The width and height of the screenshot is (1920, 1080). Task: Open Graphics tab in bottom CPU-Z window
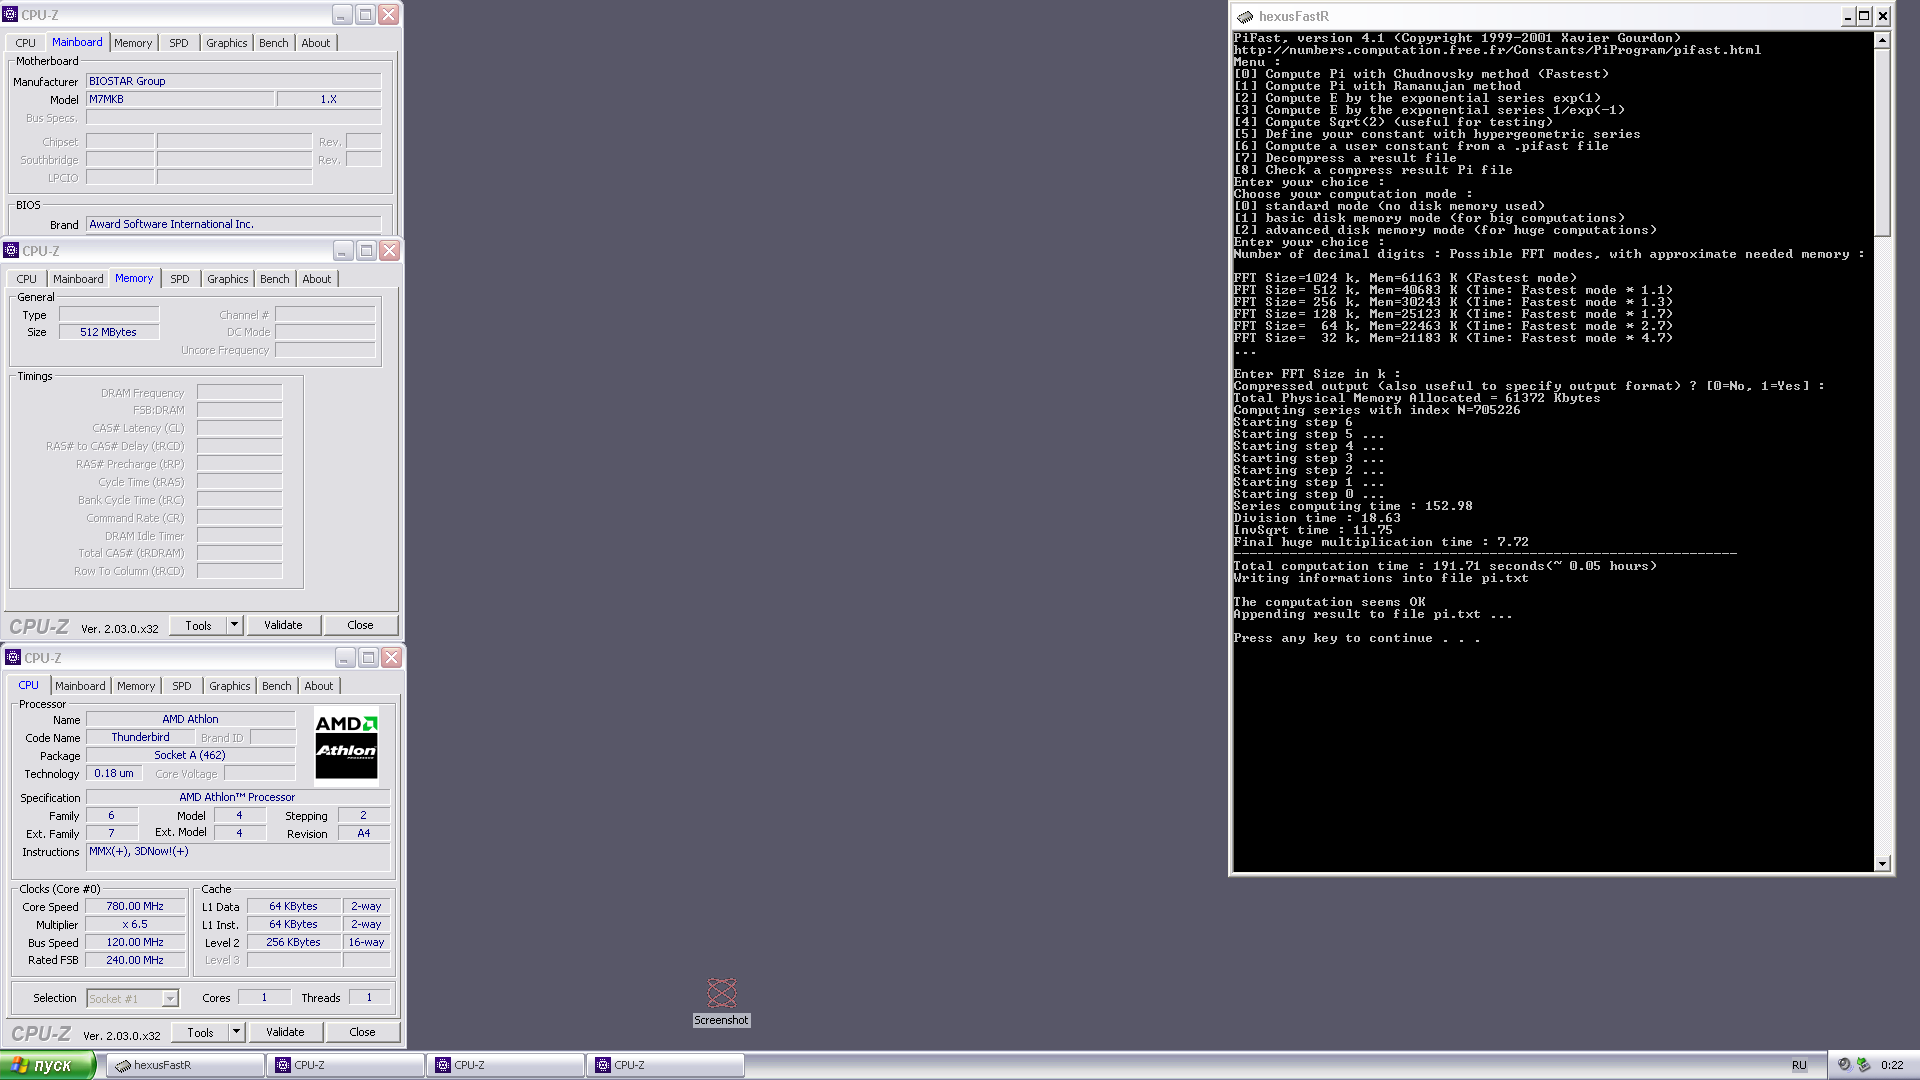230,686
